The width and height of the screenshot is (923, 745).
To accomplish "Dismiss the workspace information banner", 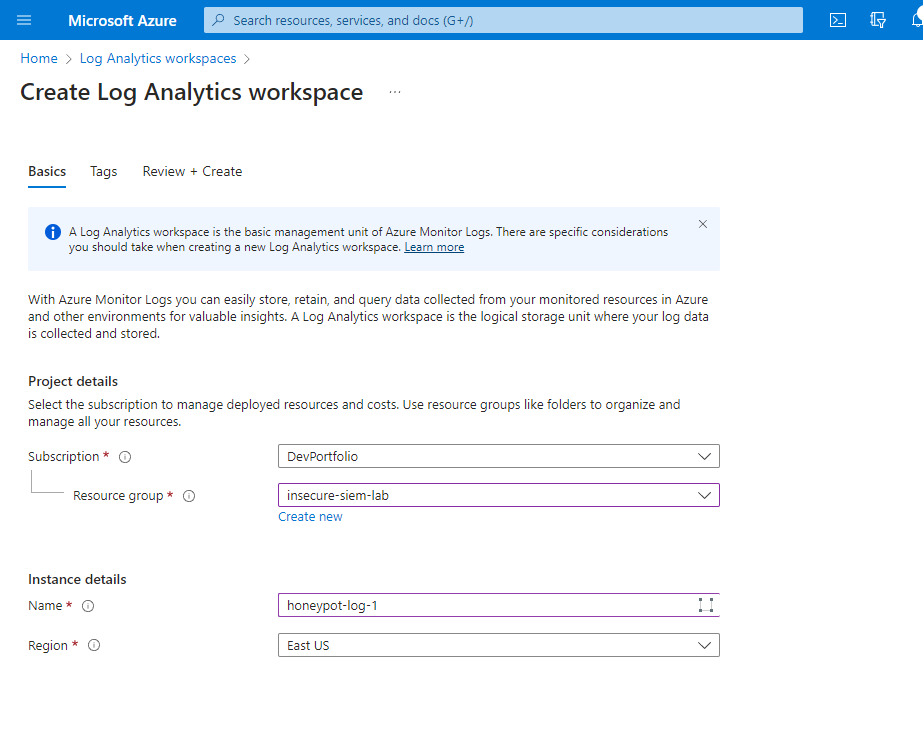I will (702, 224).
